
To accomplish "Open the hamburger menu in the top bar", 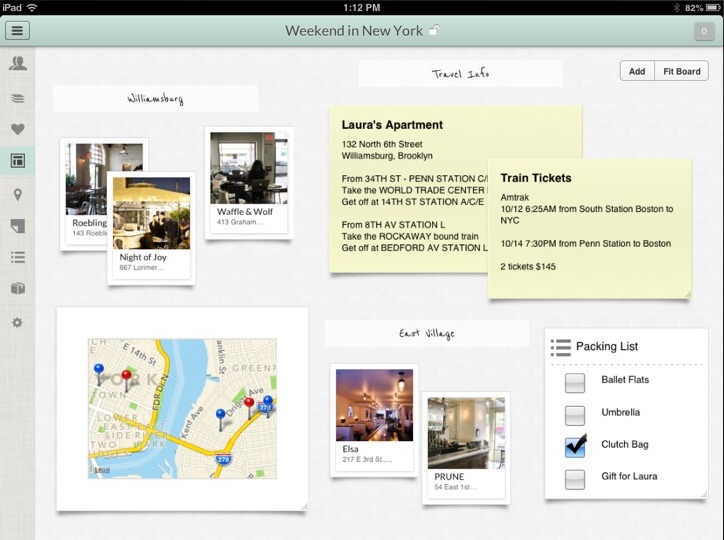I will point(17,30).
